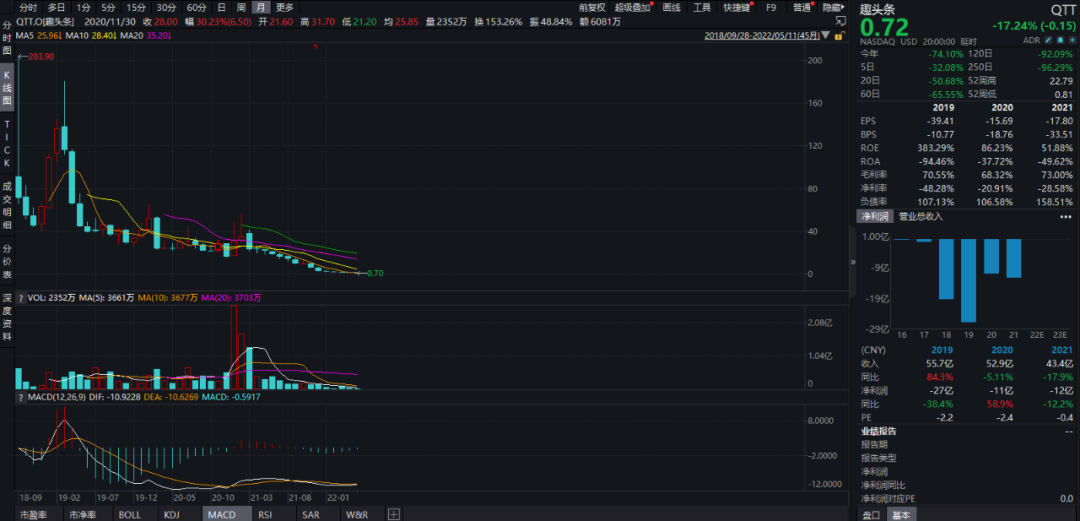Click the F9 button

point(771,8)
